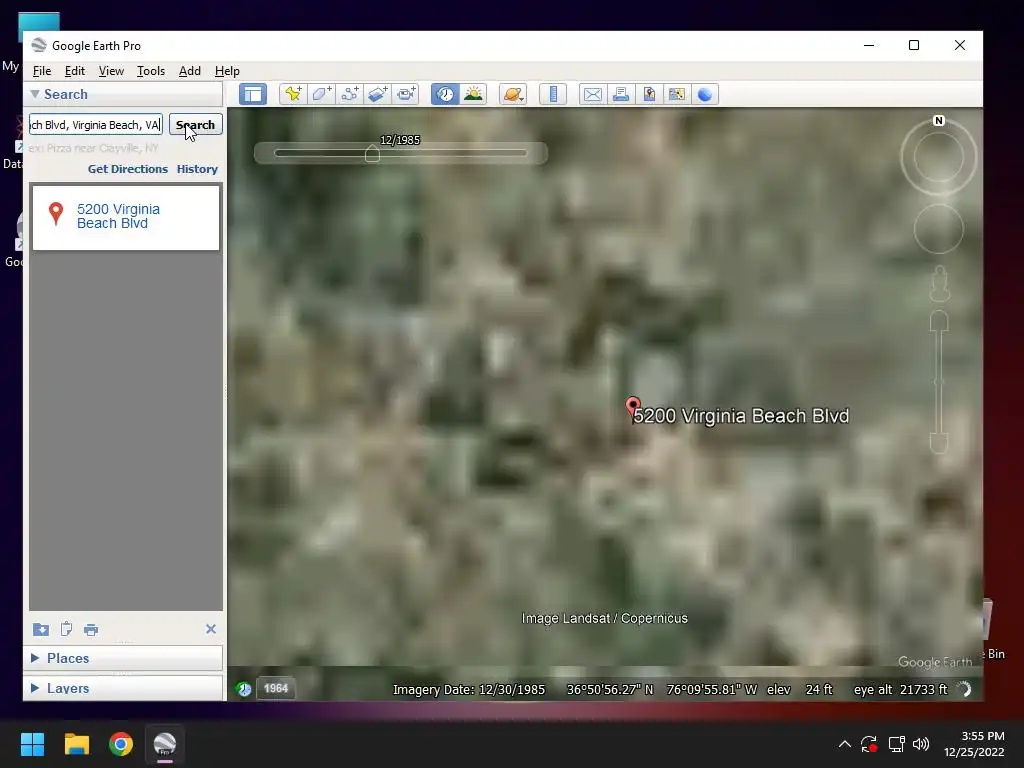Expand the Layers panel

click(35, 688)
